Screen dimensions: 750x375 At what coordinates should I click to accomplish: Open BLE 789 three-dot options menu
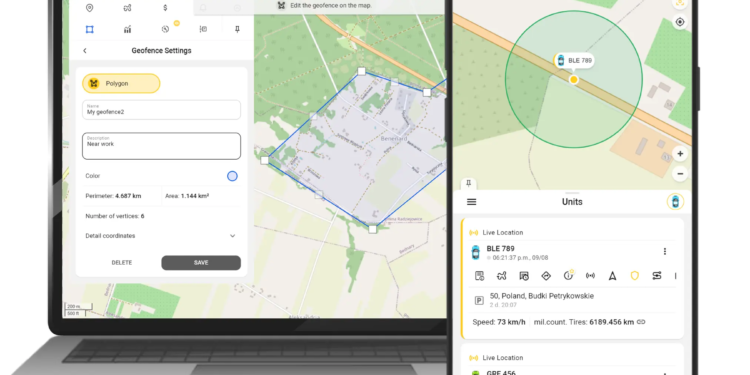[x=664, y=252]
